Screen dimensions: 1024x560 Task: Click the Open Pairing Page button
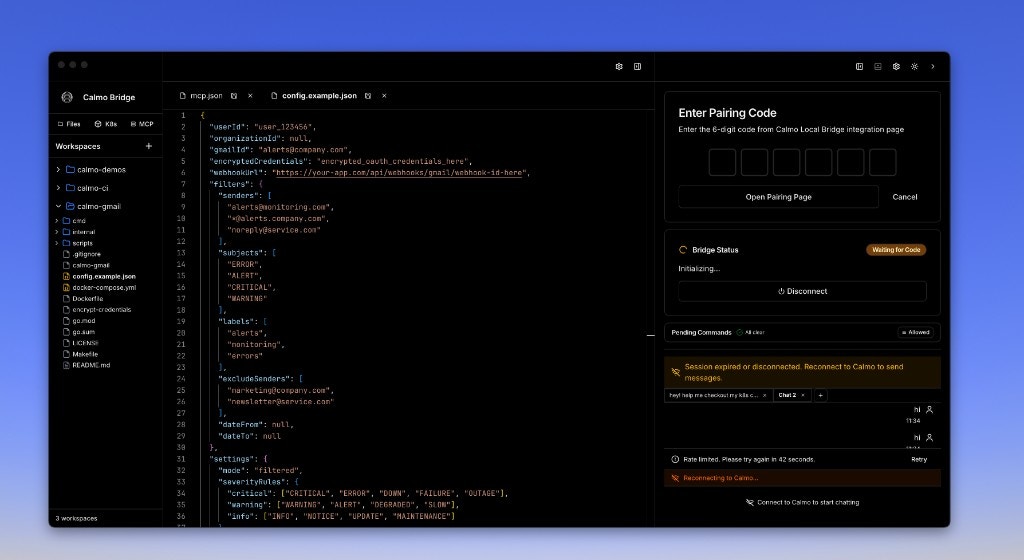[x=778, y=197]
